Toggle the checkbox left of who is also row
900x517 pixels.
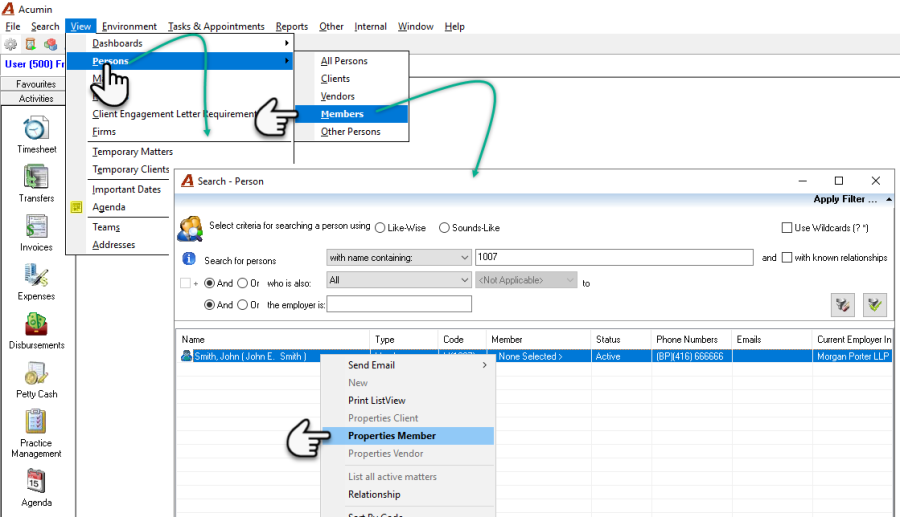pos(185,283)
